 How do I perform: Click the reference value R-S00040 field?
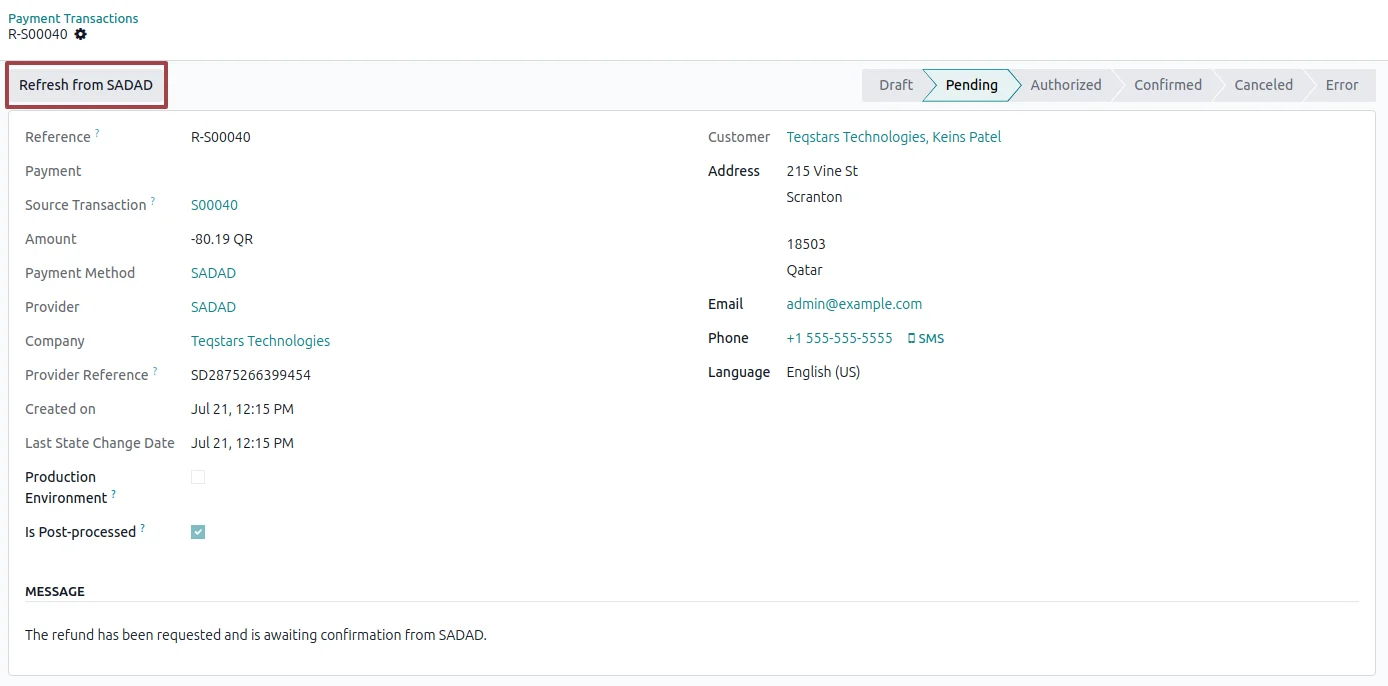click(x=221, y=137)
